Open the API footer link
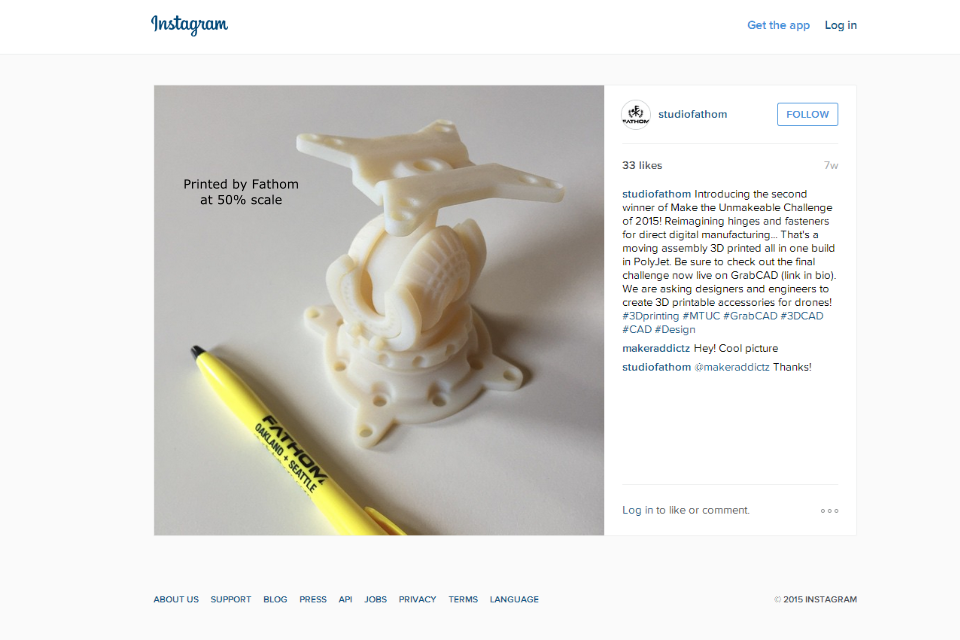960x640 pixels. point(345,600)
